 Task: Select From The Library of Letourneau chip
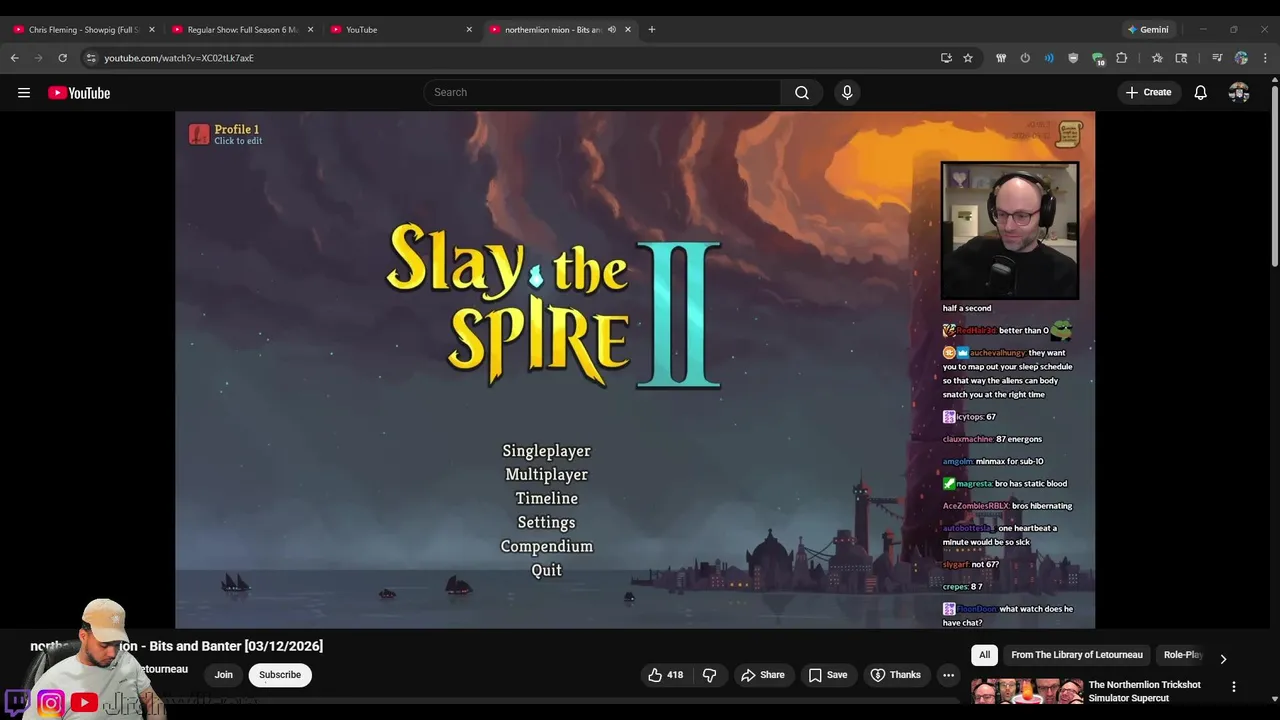coord(1077,655)
